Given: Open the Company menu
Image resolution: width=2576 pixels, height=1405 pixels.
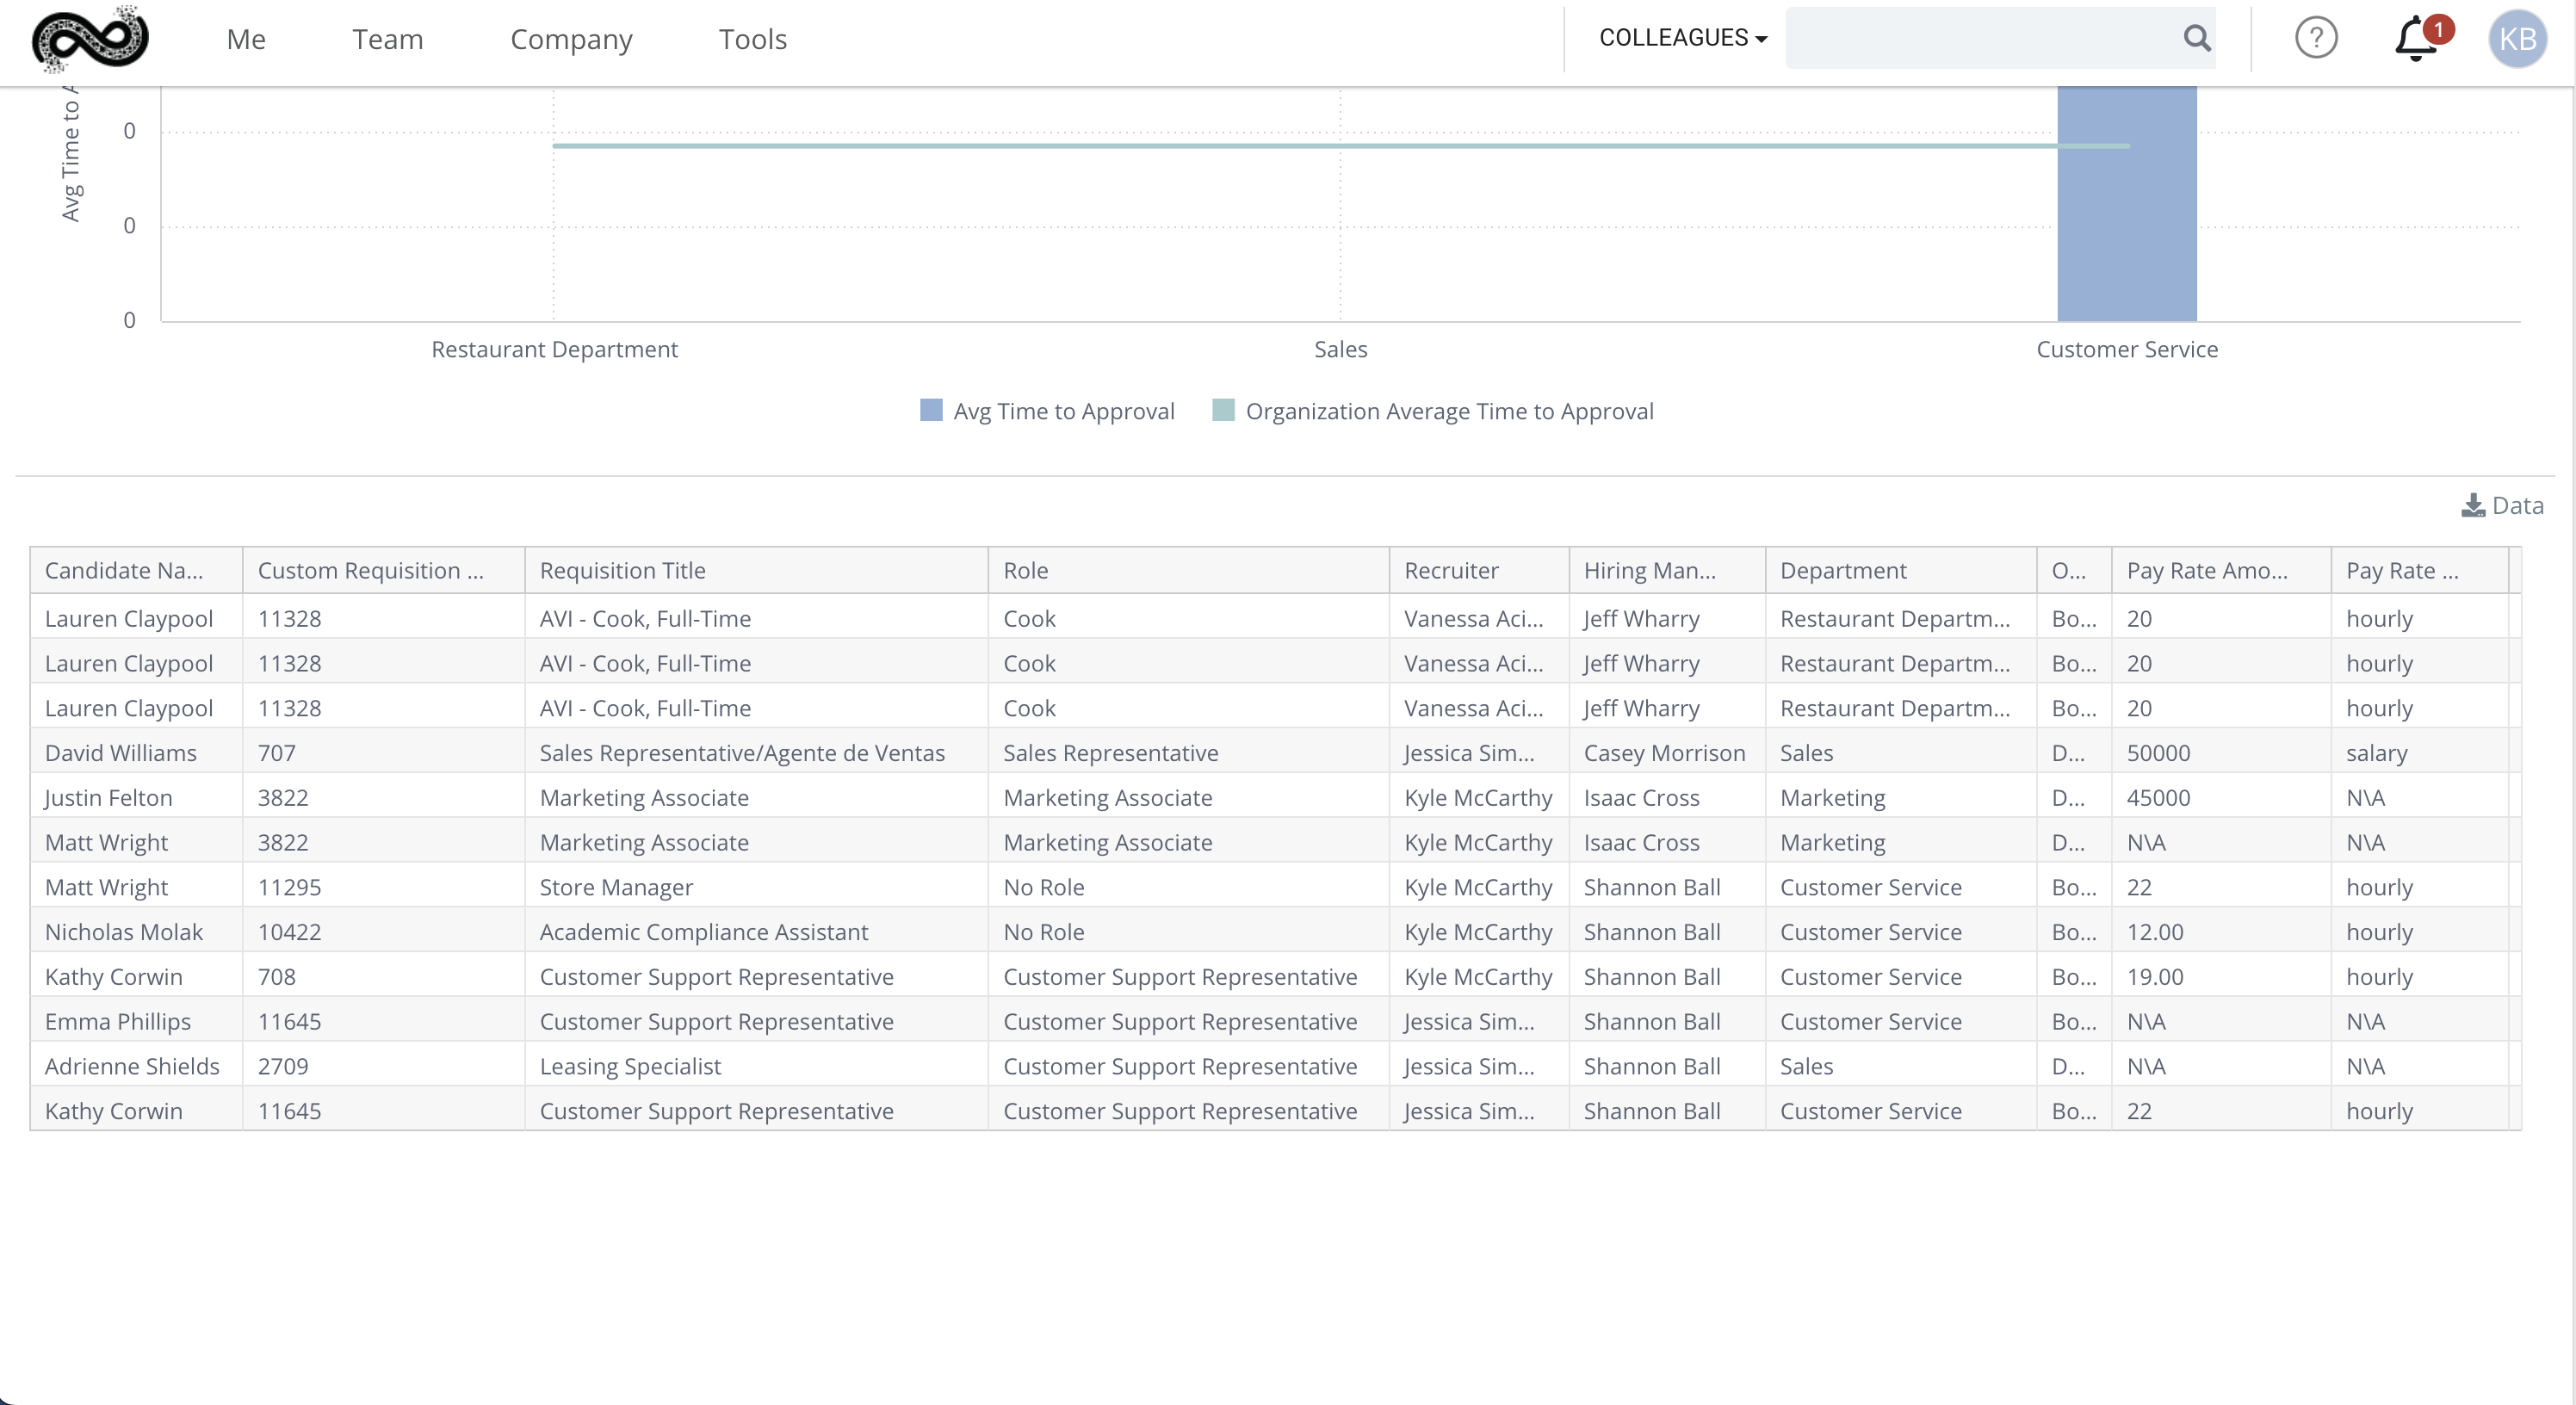Looking at the screenshot, I should [x=571, y=39].
